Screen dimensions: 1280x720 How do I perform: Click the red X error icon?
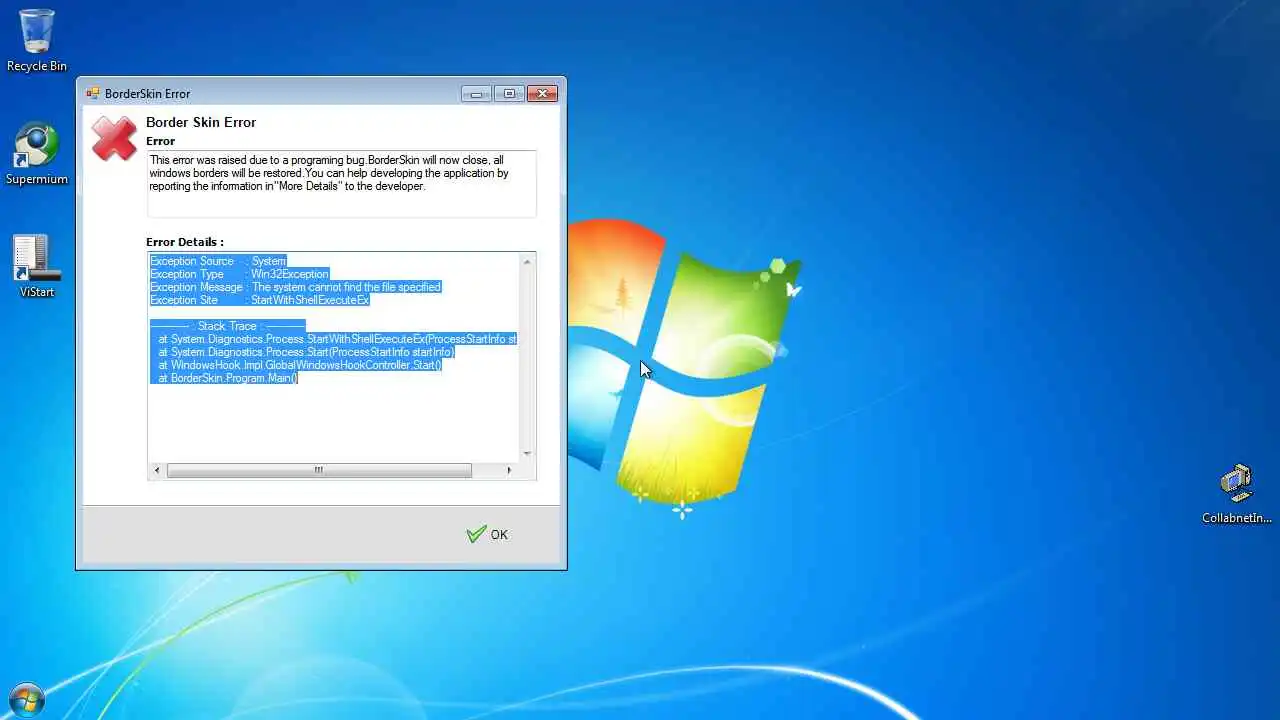(x=114, y=138)
